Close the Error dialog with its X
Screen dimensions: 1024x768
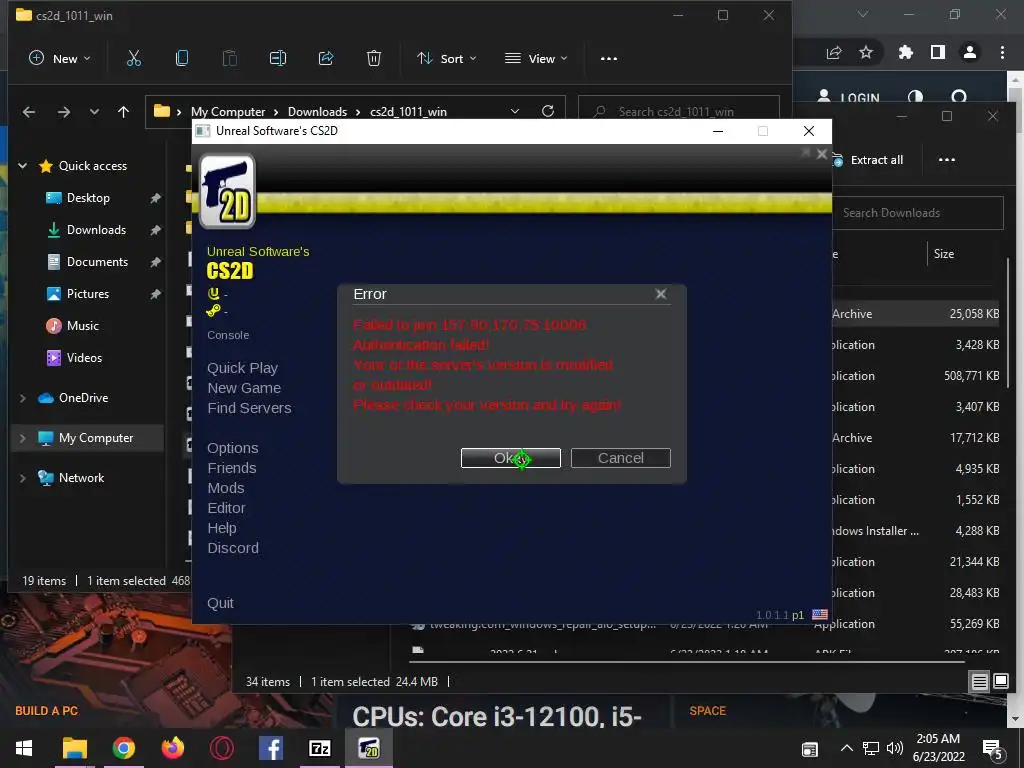coord(661,294)
